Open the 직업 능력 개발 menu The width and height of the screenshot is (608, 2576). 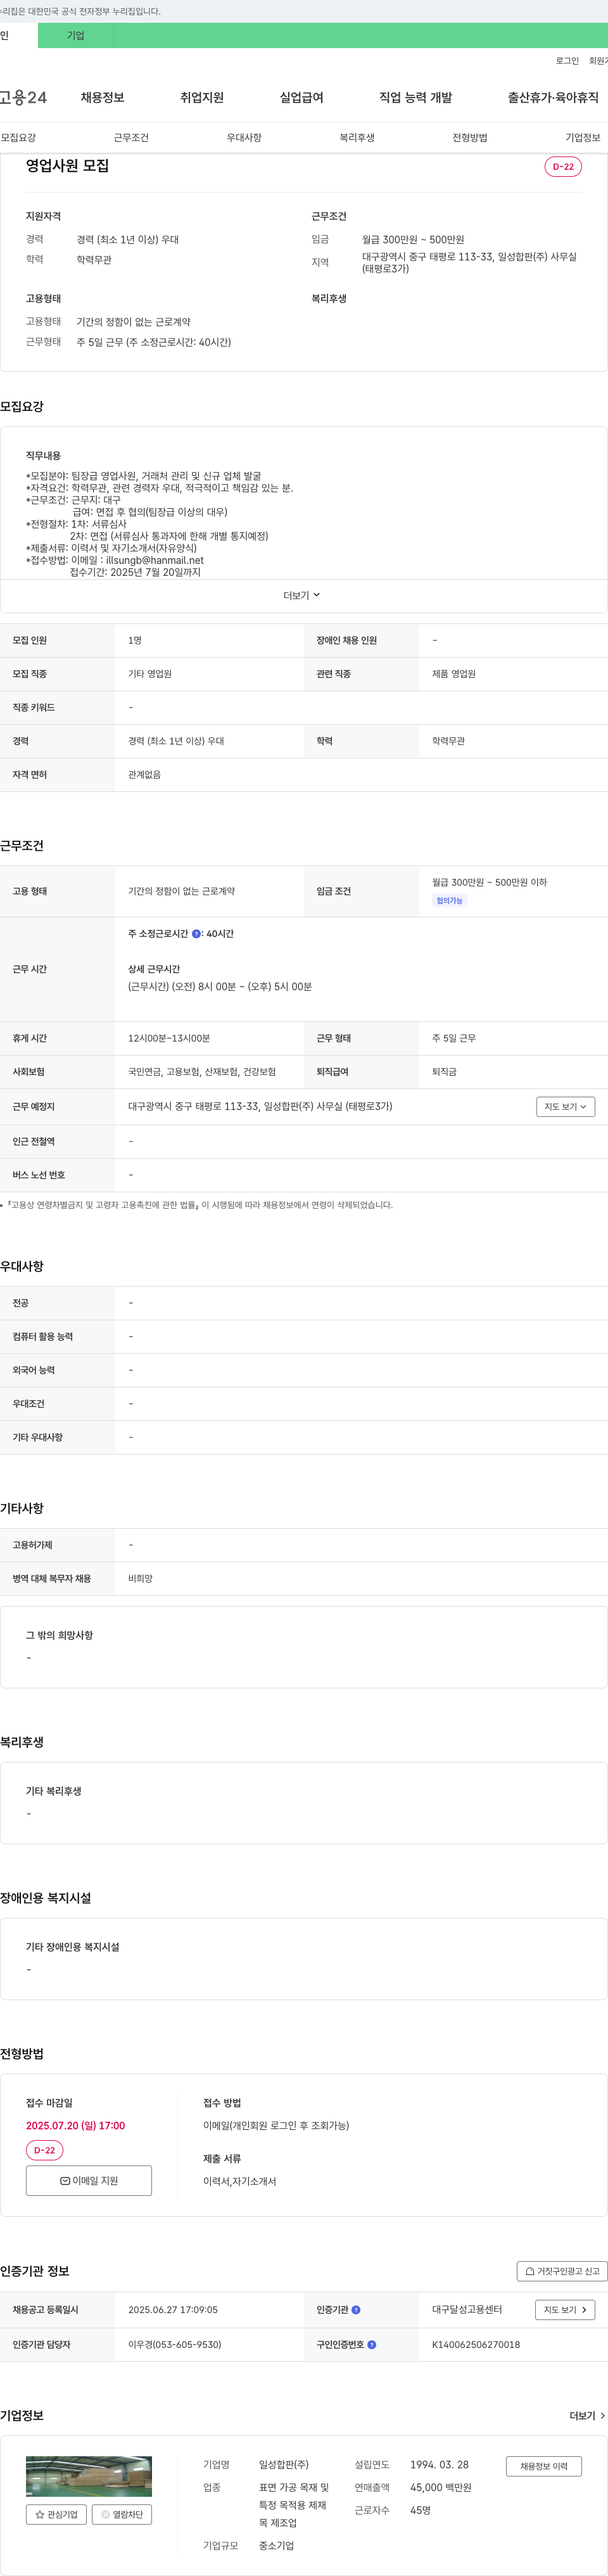(415, 97)
